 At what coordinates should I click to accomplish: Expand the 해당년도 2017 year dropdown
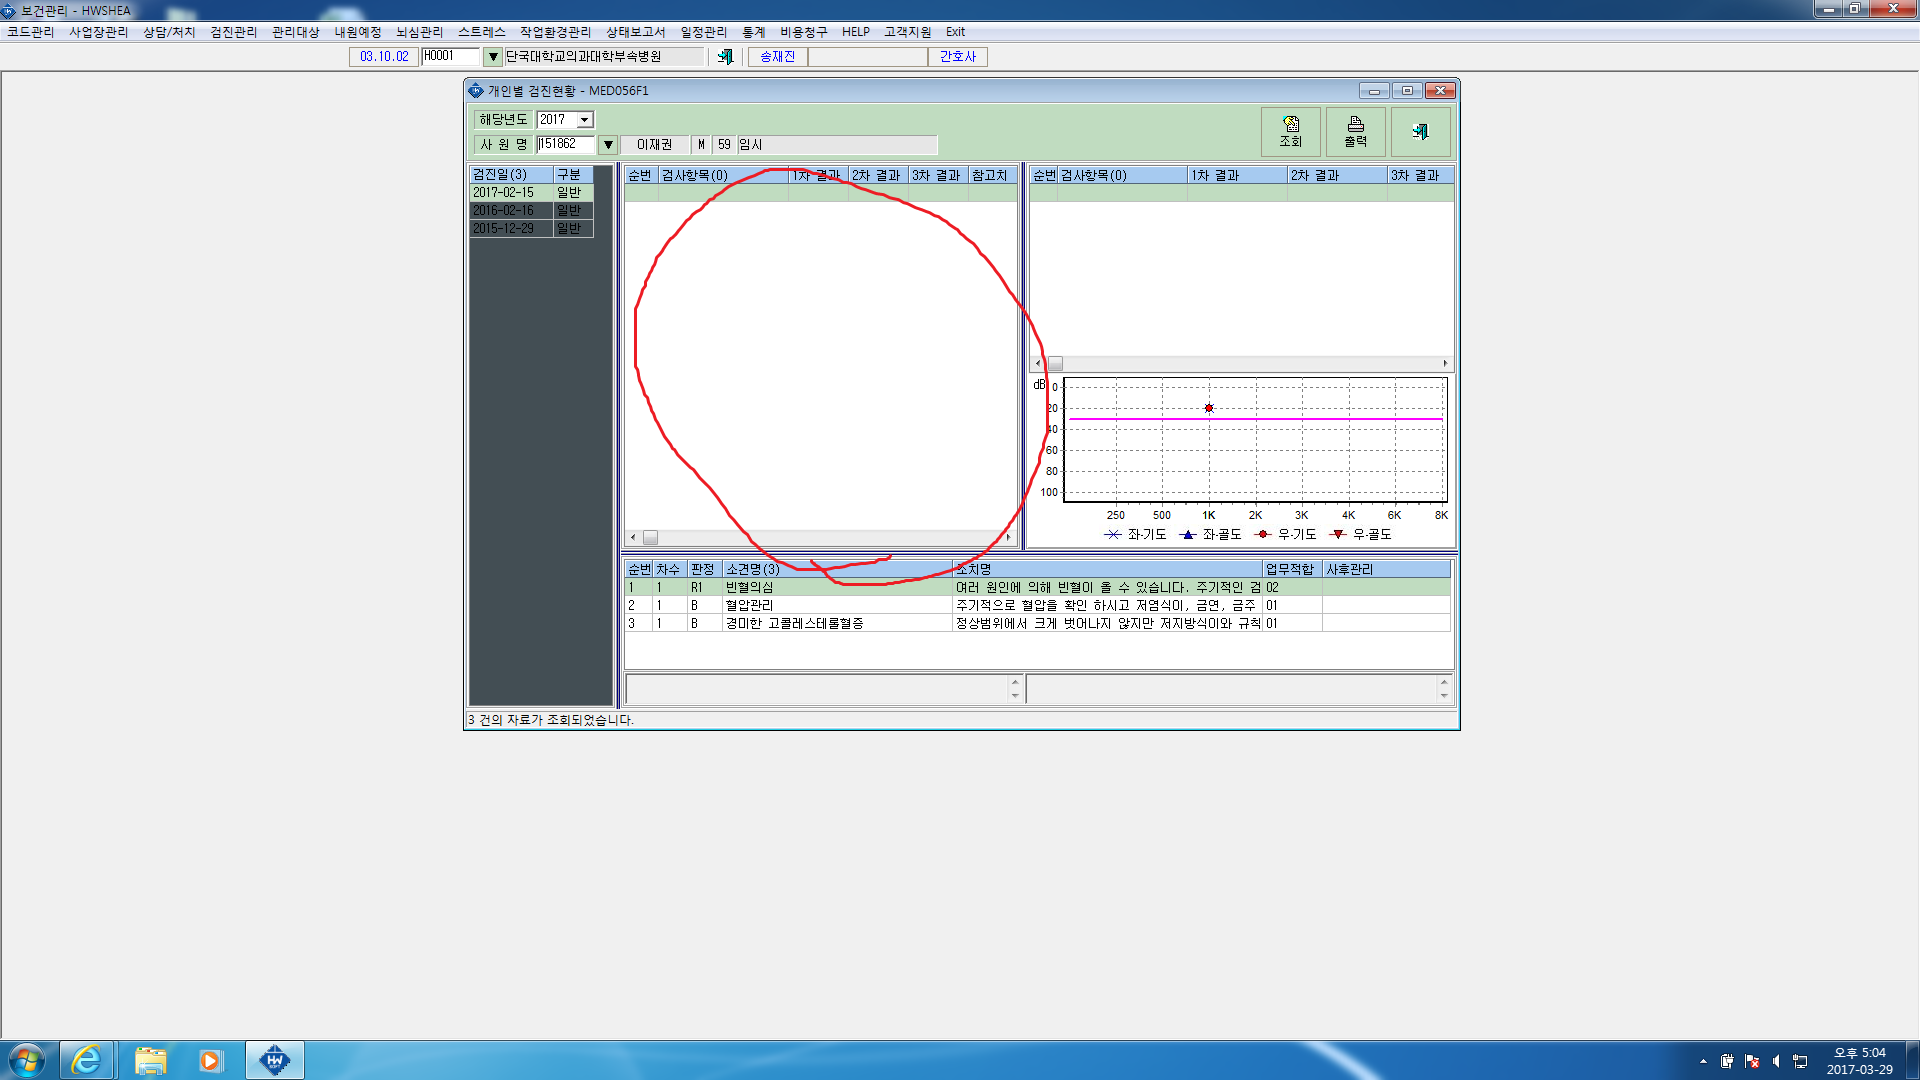[585, 120]
